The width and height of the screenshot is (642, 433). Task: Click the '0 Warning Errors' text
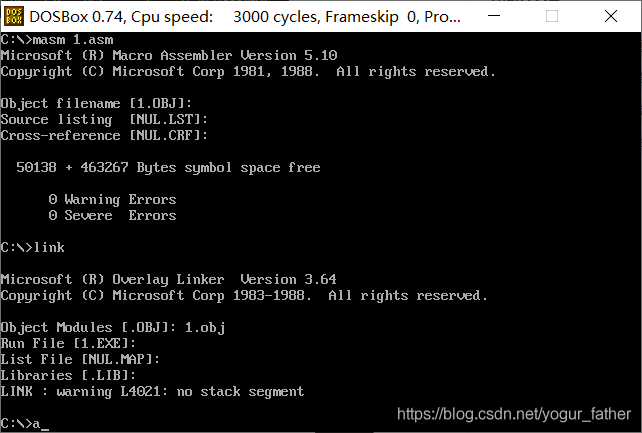pyautogui.click(x=112, y=200)
